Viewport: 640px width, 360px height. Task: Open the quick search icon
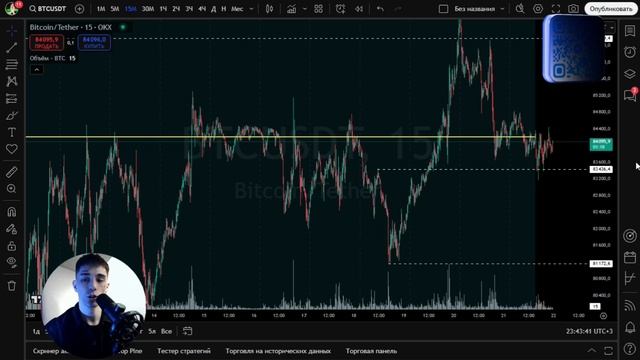520,9
